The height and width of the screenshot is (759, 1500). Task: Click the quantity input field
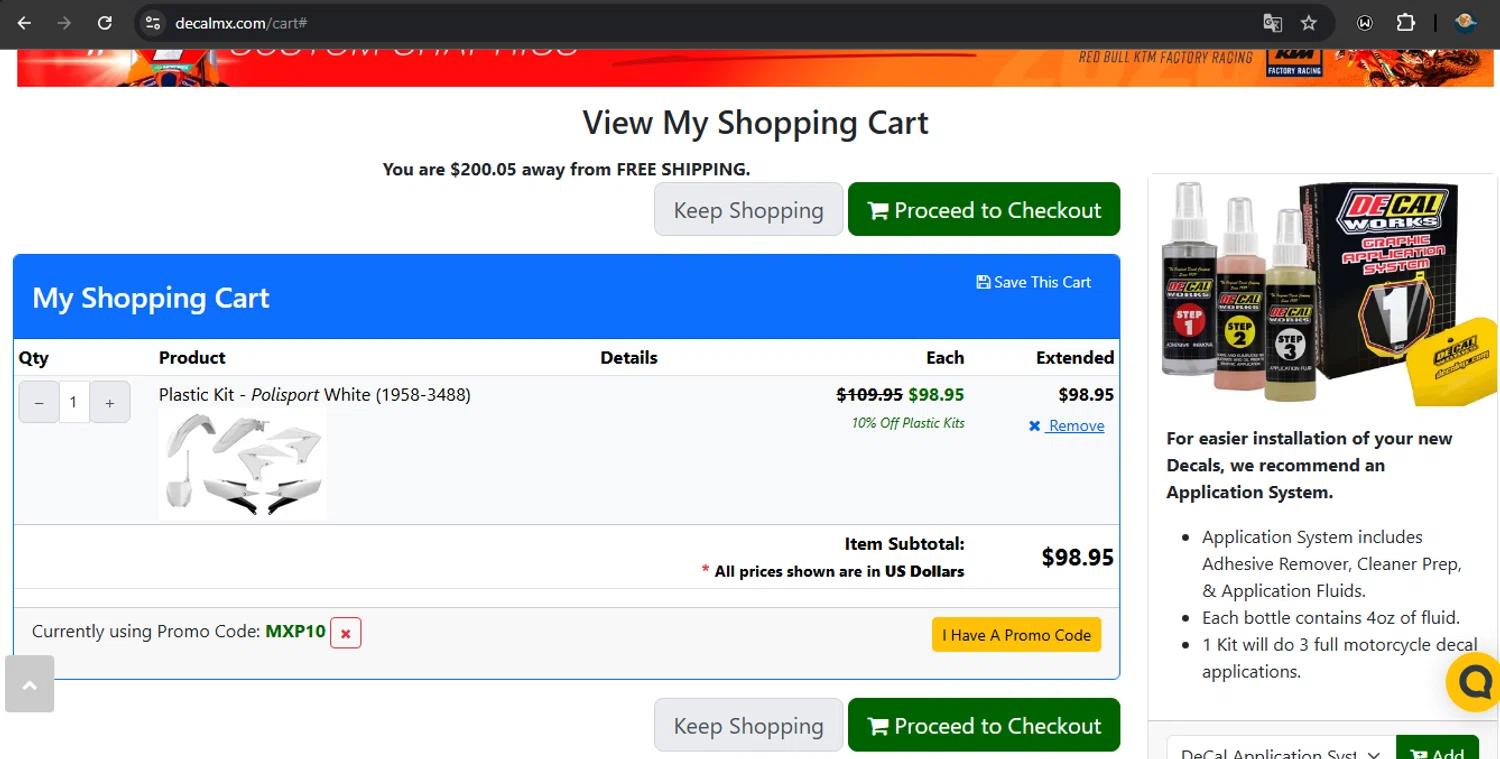pos(74,402)
